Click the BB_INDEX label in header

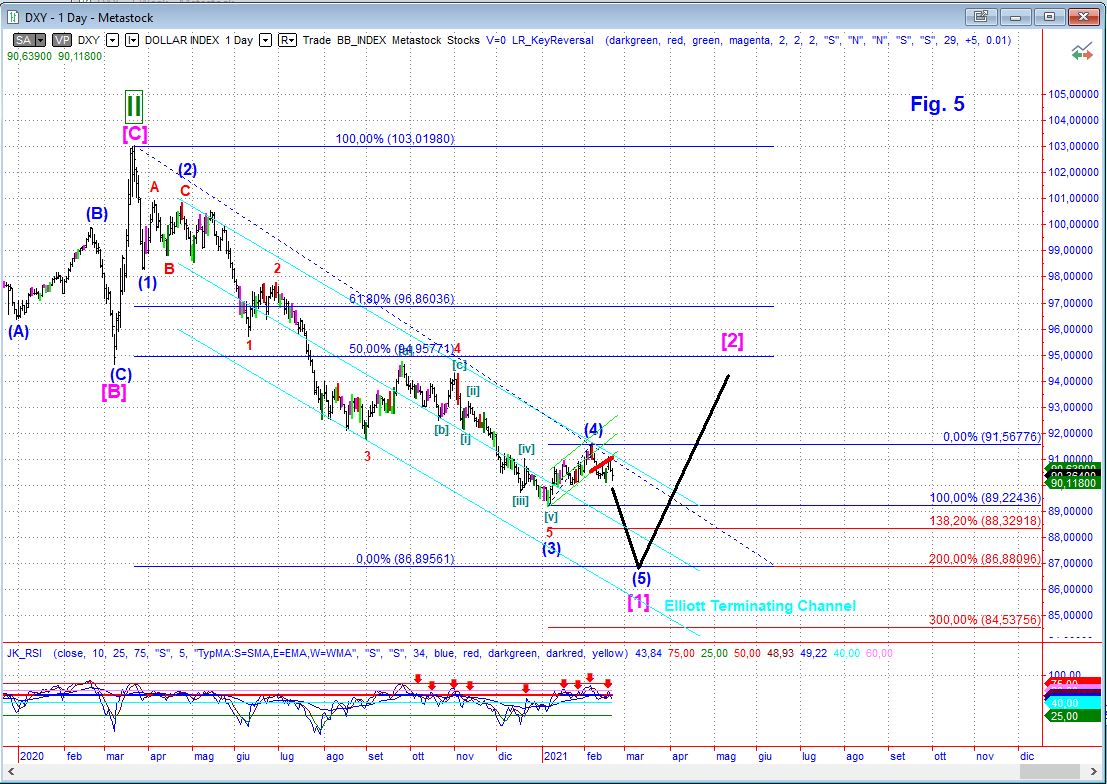359,40
